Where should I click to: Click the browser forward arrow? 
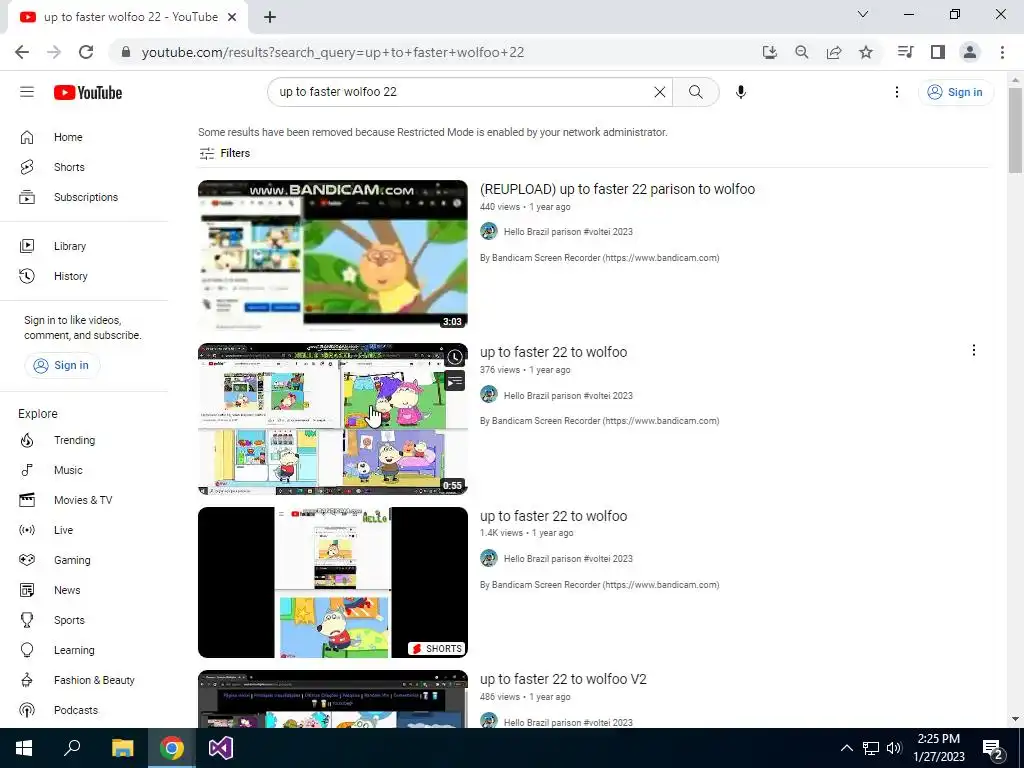54,52
